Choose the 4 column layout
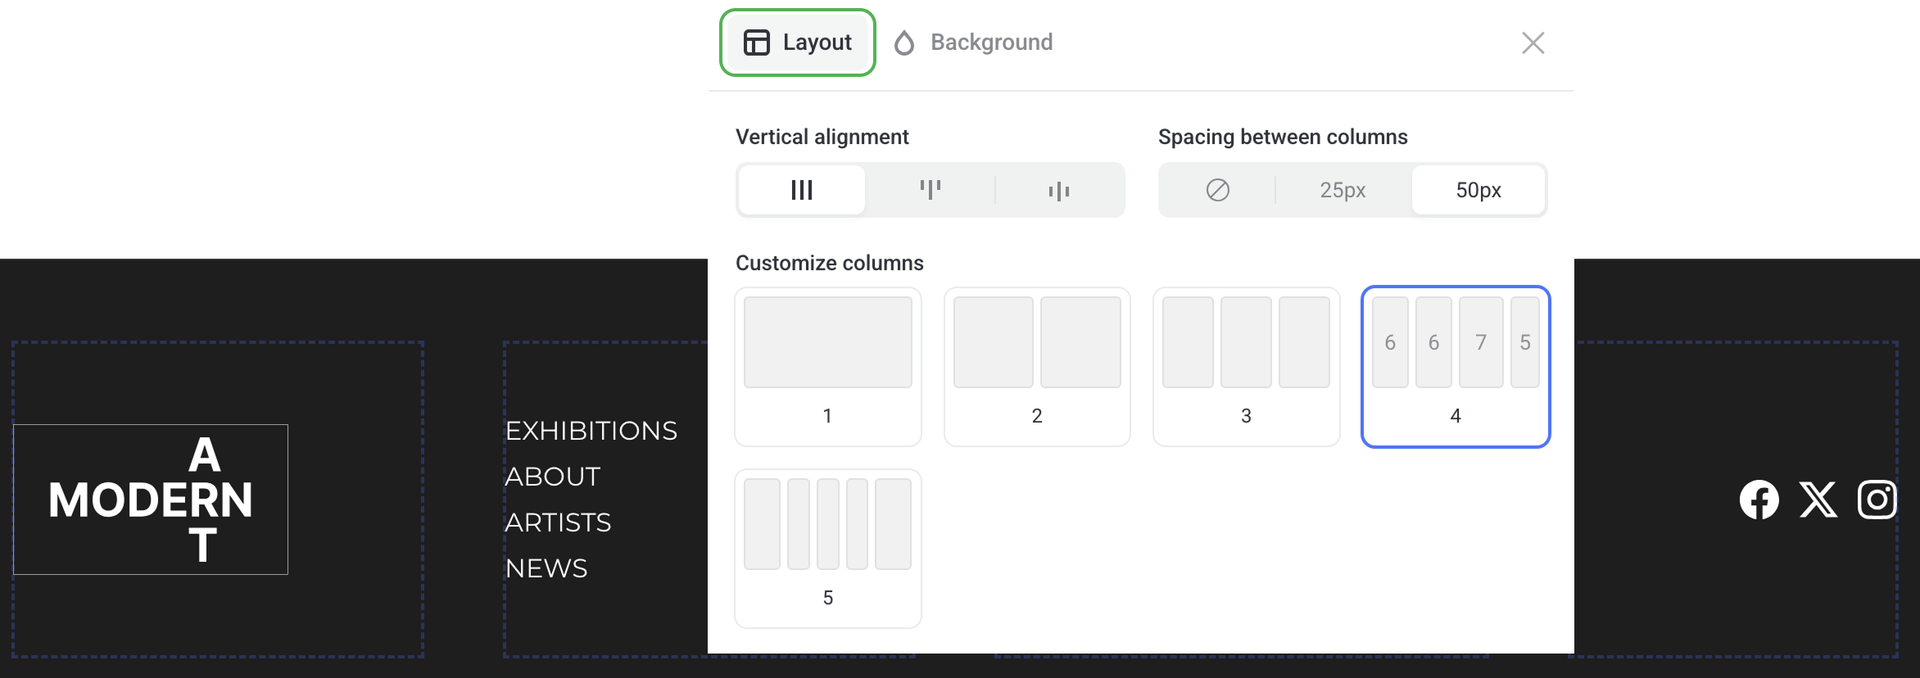Viewport: 1920px width, 678px height. pyautogui.click(x=1455, y=366)
